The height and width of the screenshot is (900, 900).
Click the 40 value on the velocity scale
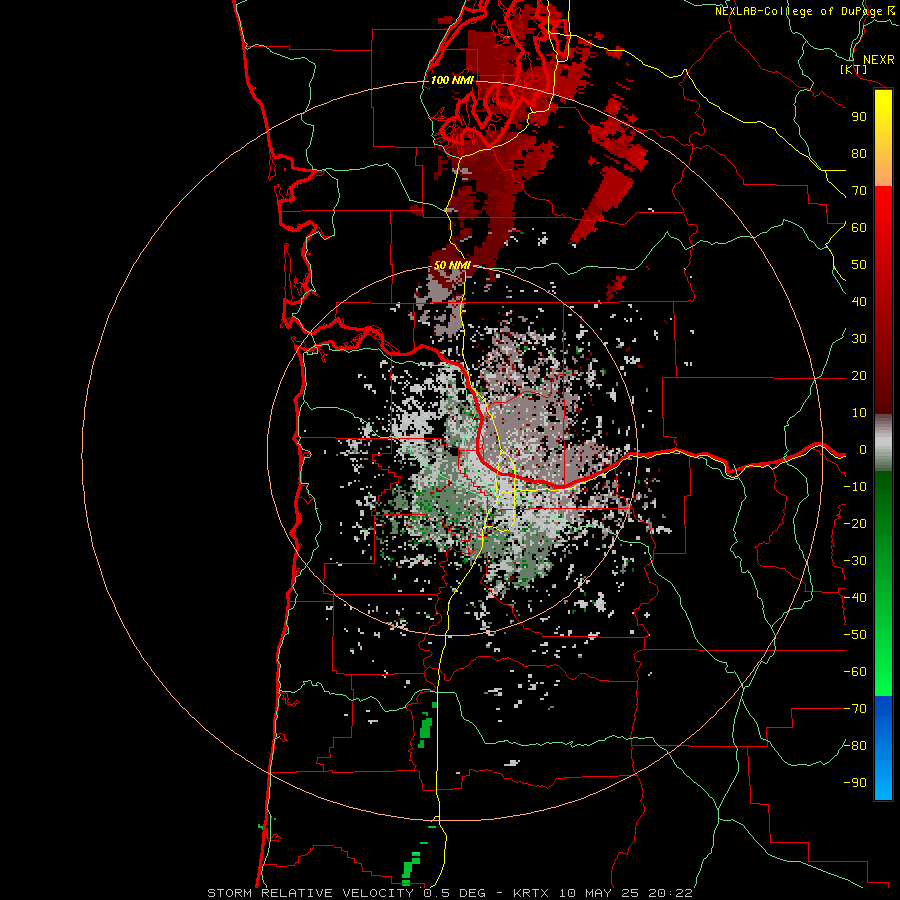click(859, 301)
